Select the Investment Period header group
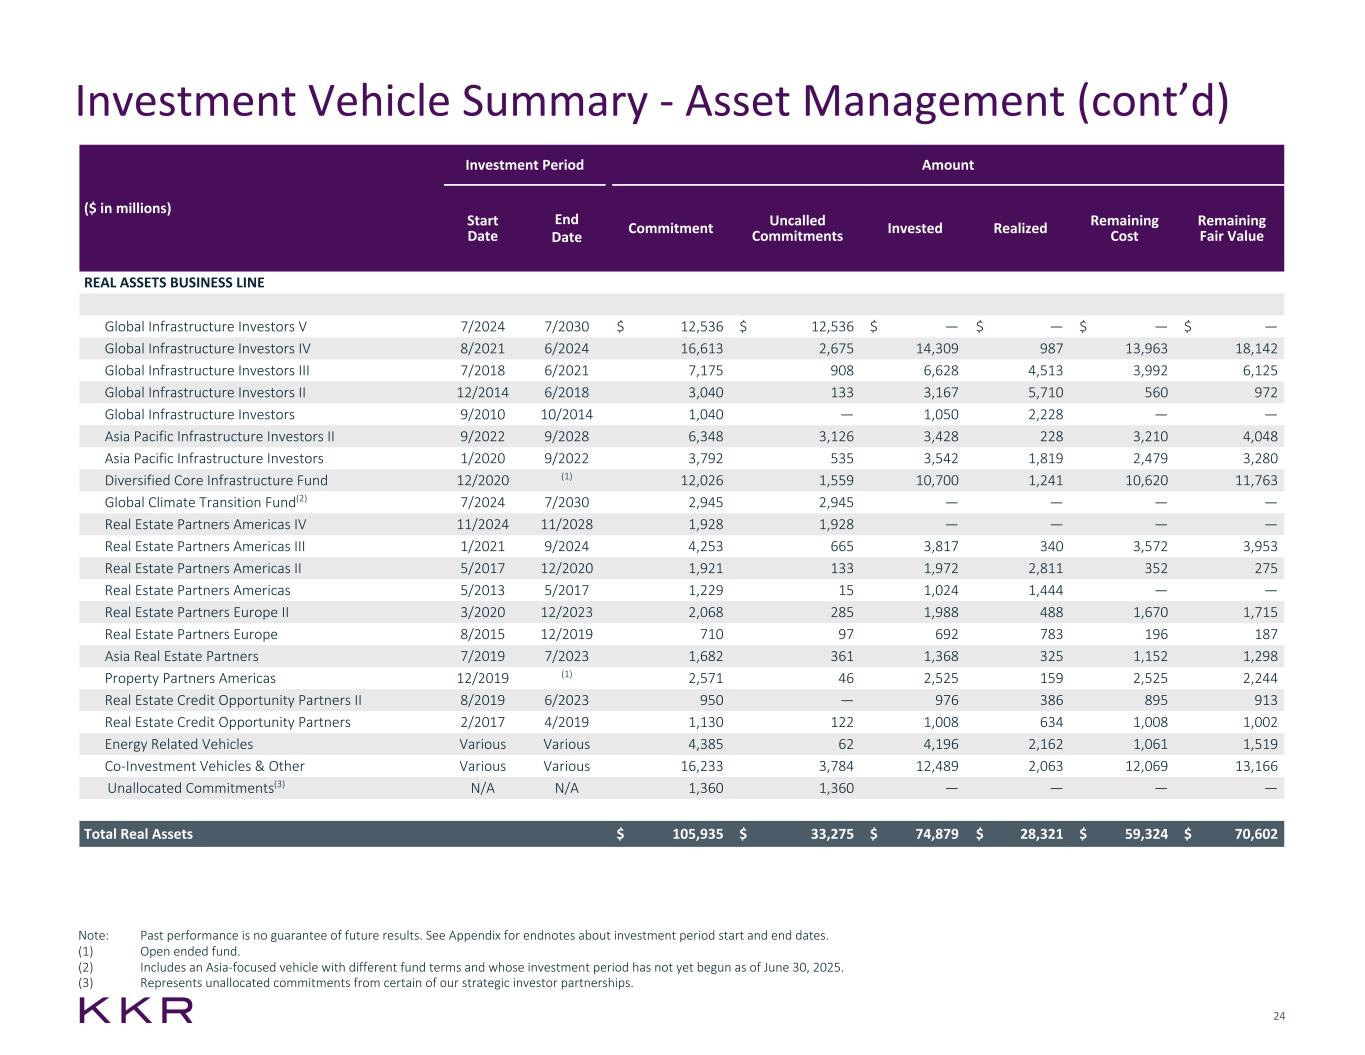The height and width of the screenshot is (1055, 1365). click(x=524, y=165)
